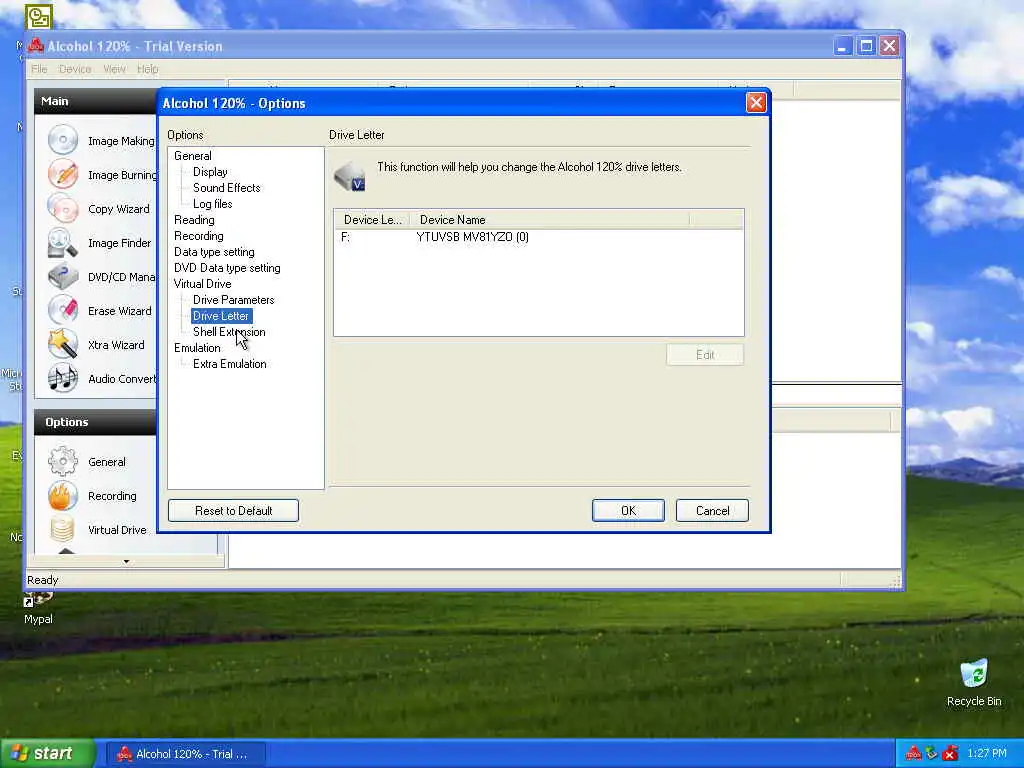Open Image Burning Wizard icon
1024x768 pixels.
click(x=63, y=174)
